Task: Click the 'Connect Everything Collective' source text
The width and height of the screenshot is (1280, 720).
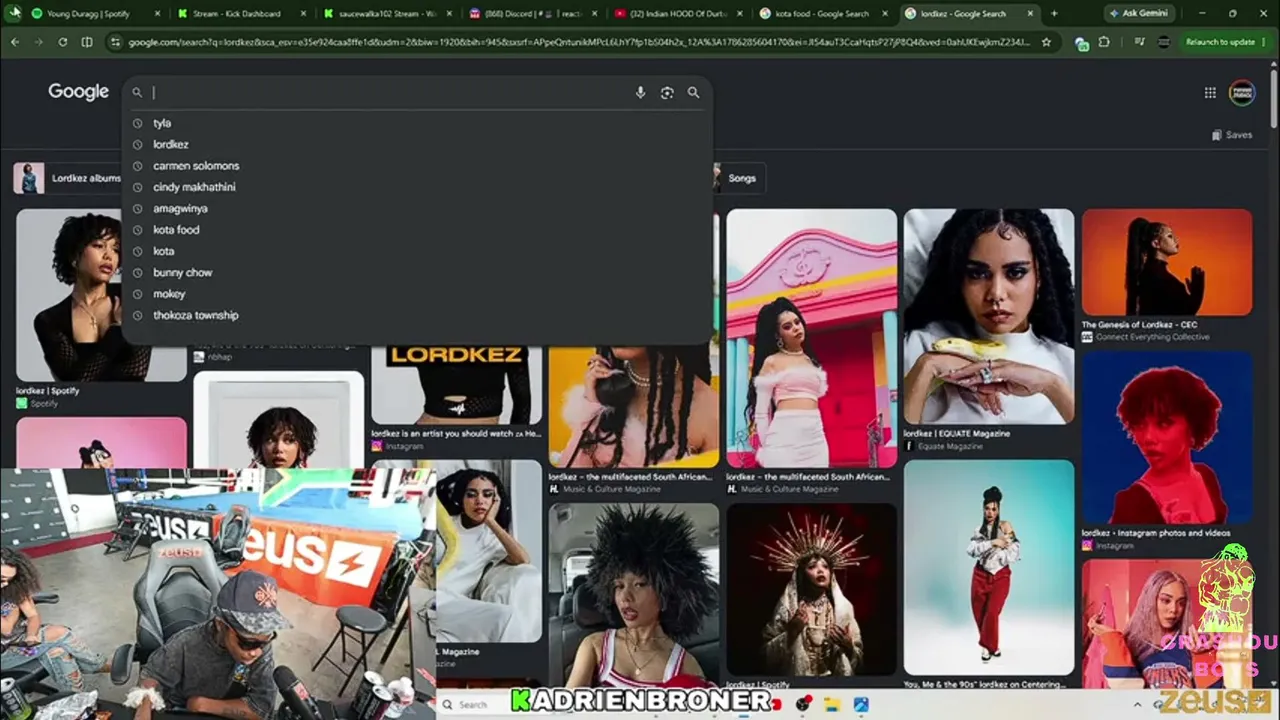Action: 1152,337
